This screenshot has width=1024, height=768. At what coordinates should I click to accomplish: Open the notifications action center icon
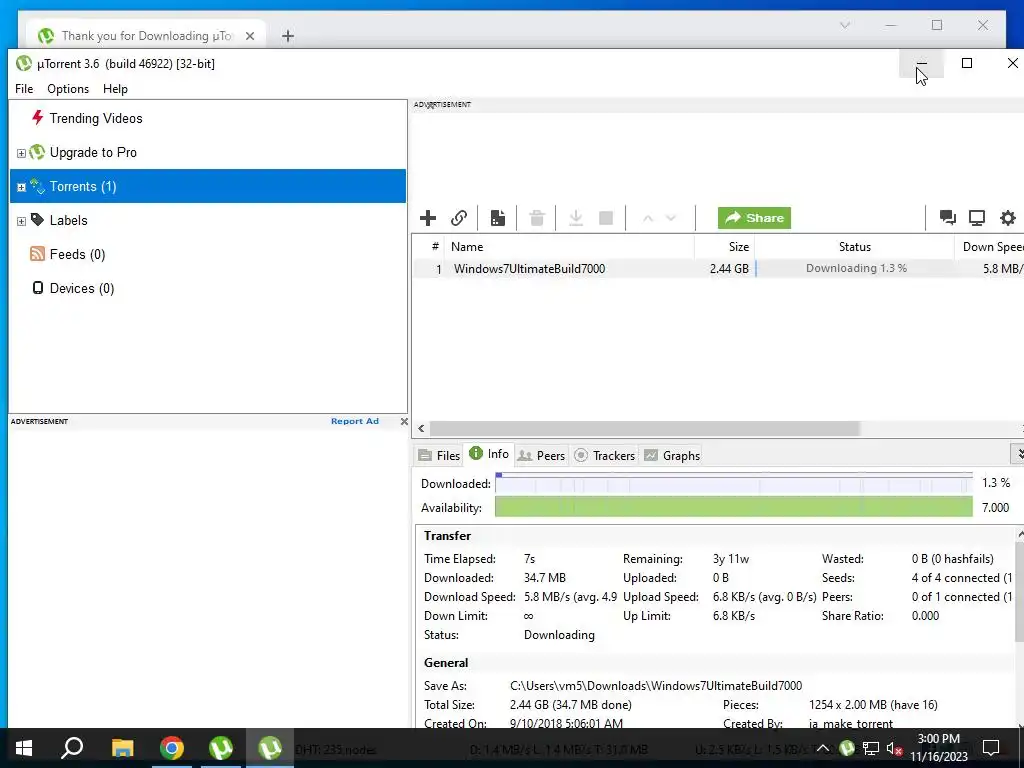991,748
